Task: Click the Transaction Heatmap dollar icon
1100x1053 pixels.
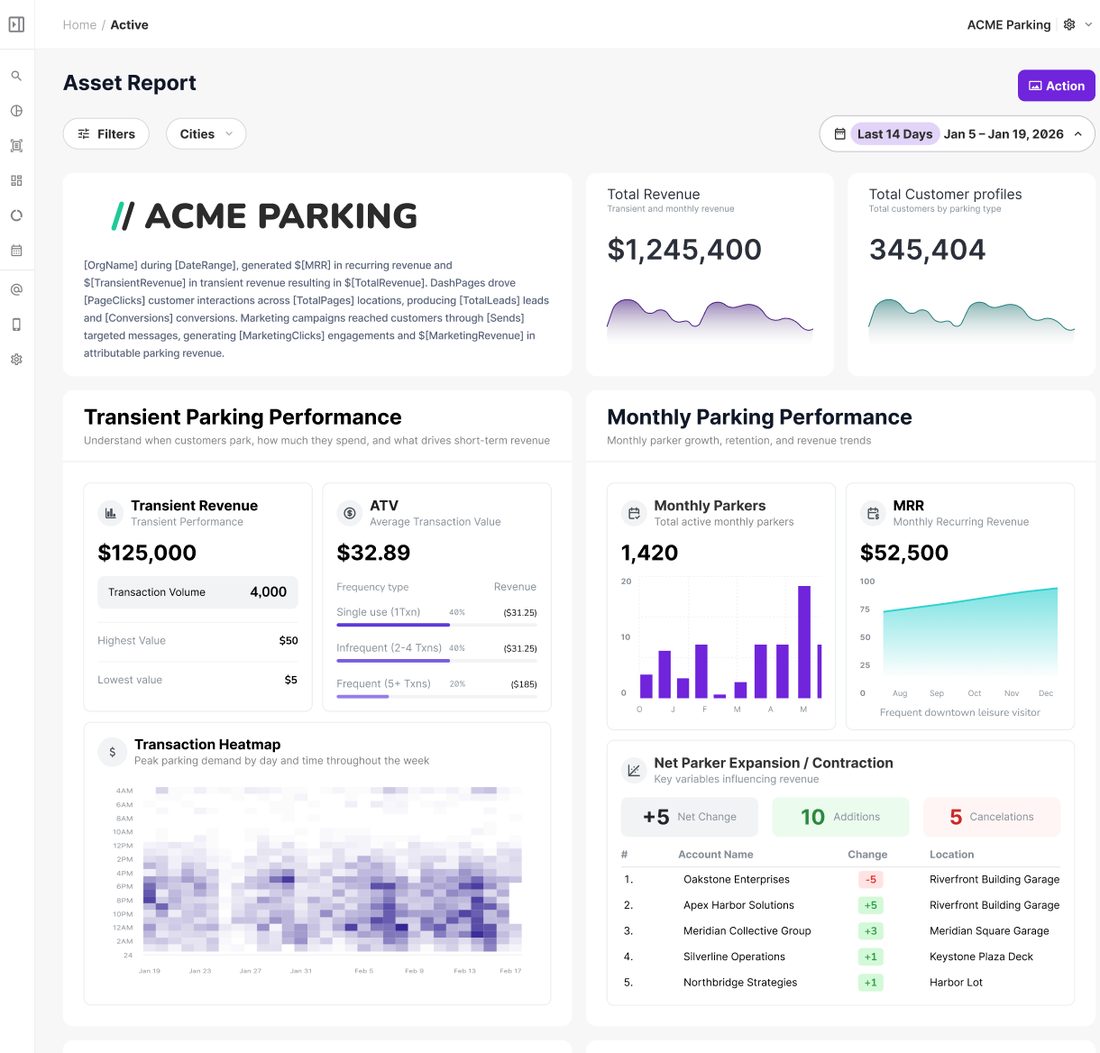Action: (x=112, y=752)
